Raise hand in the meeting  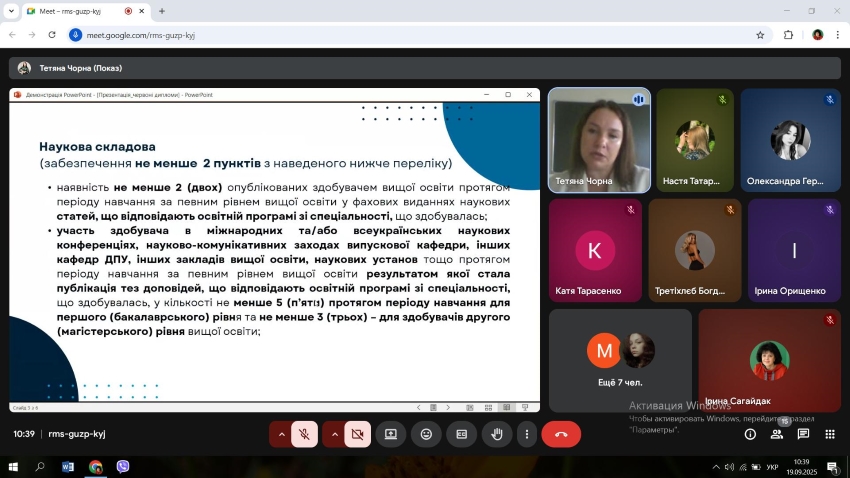pyautogui.click(x=496, y=434)
